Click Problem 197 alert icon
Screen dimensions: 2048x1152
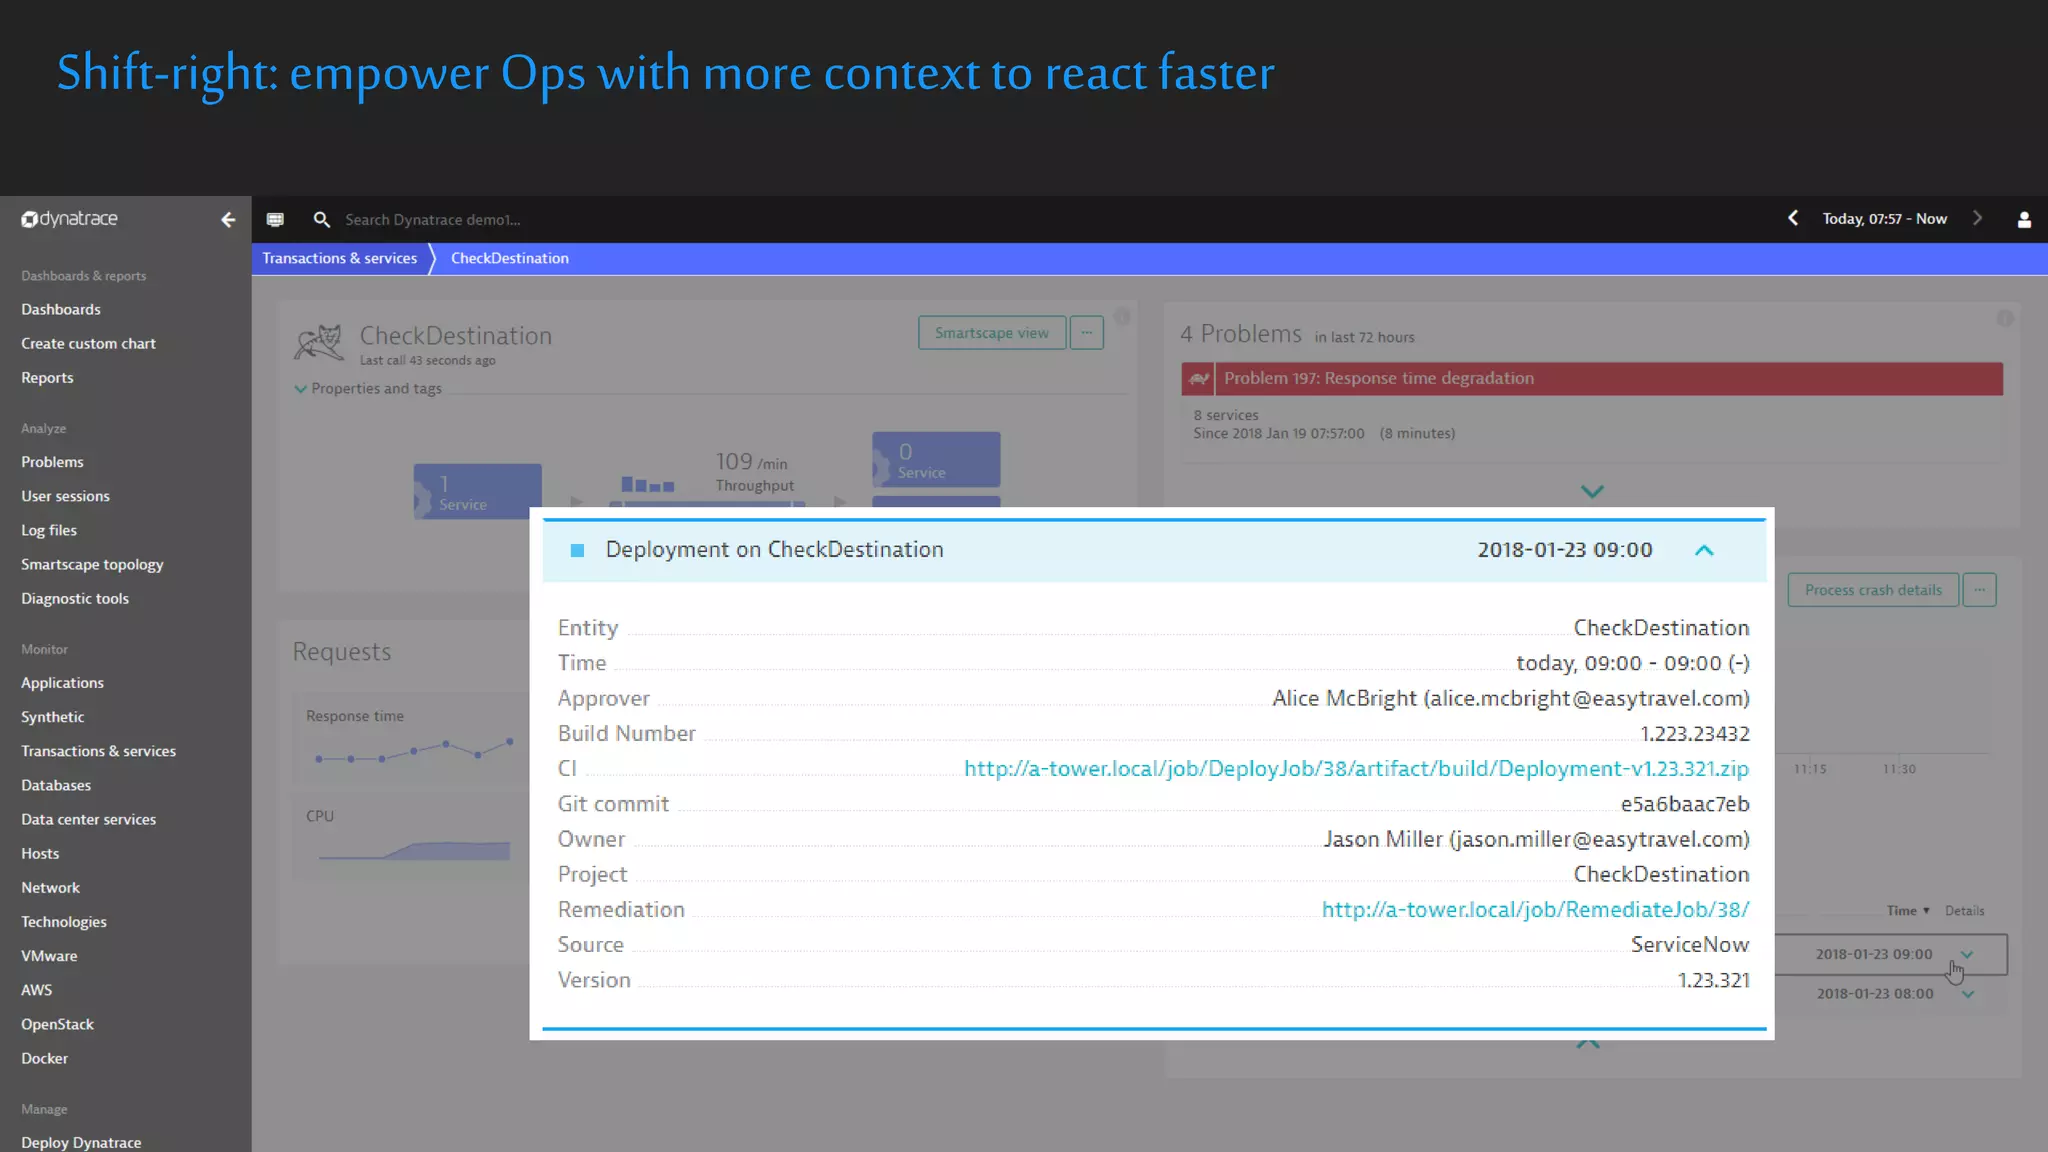pyautogui.click(x=1199, y=378)
